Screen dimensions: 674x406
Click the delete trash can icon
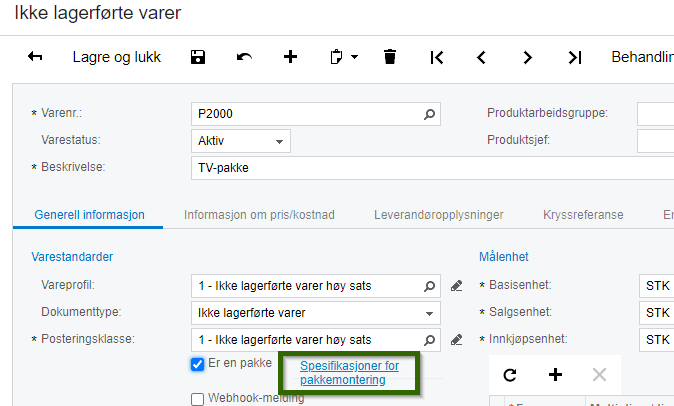pyautogui.click(x=390, y=57)
